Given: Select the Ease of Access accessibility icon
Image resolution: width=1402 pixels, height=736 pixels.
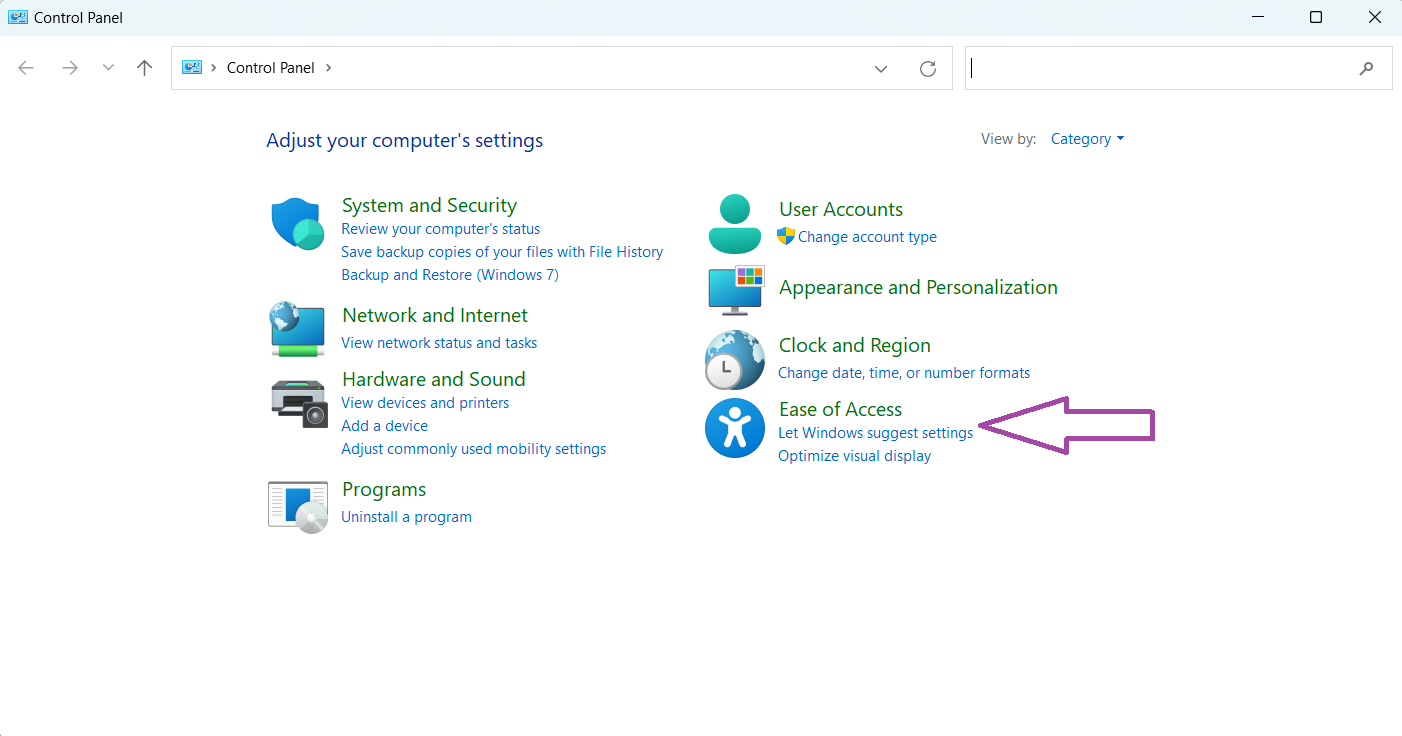Looking at the screenshot, I should (735, 428).
